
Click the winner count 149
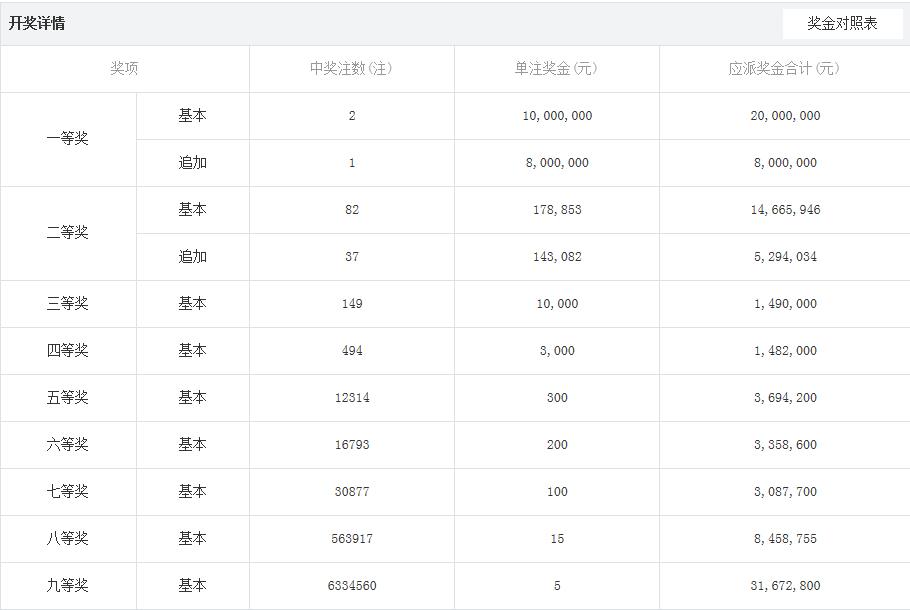pyautogui.click(x=352, y=304)
